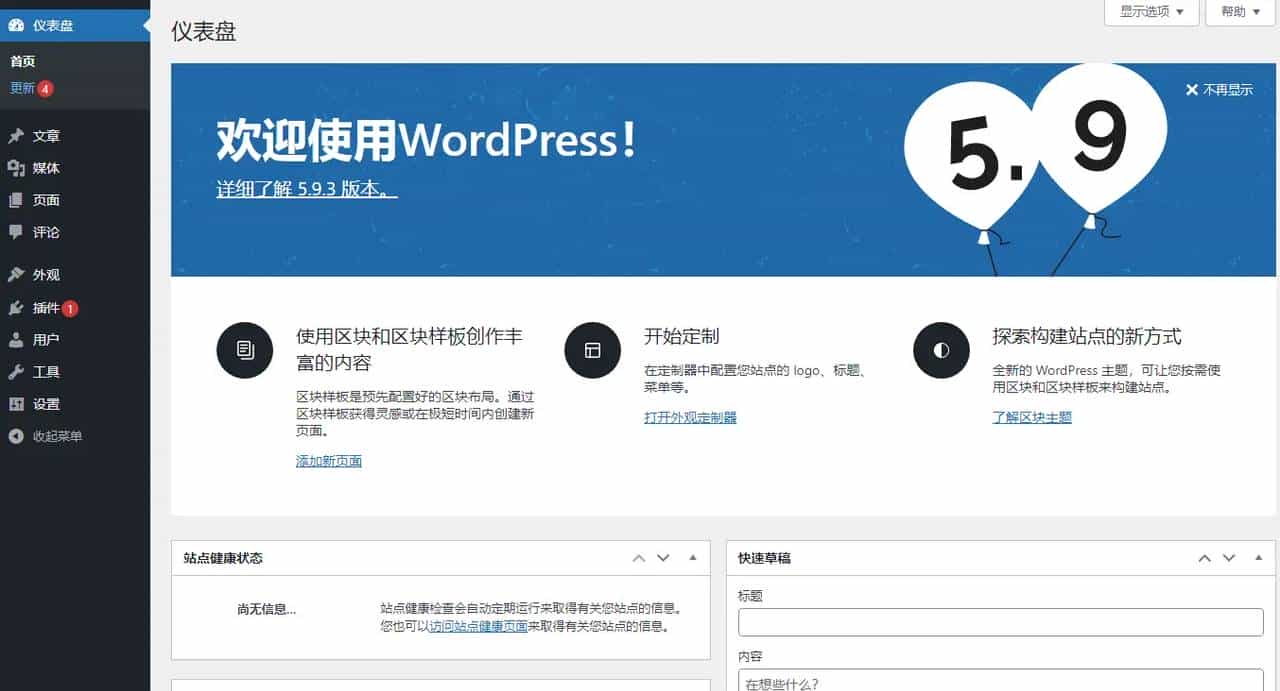Click the 打开外观定制器 link
The height and width of the screenshot is (691, 1280).
[691, 417]
